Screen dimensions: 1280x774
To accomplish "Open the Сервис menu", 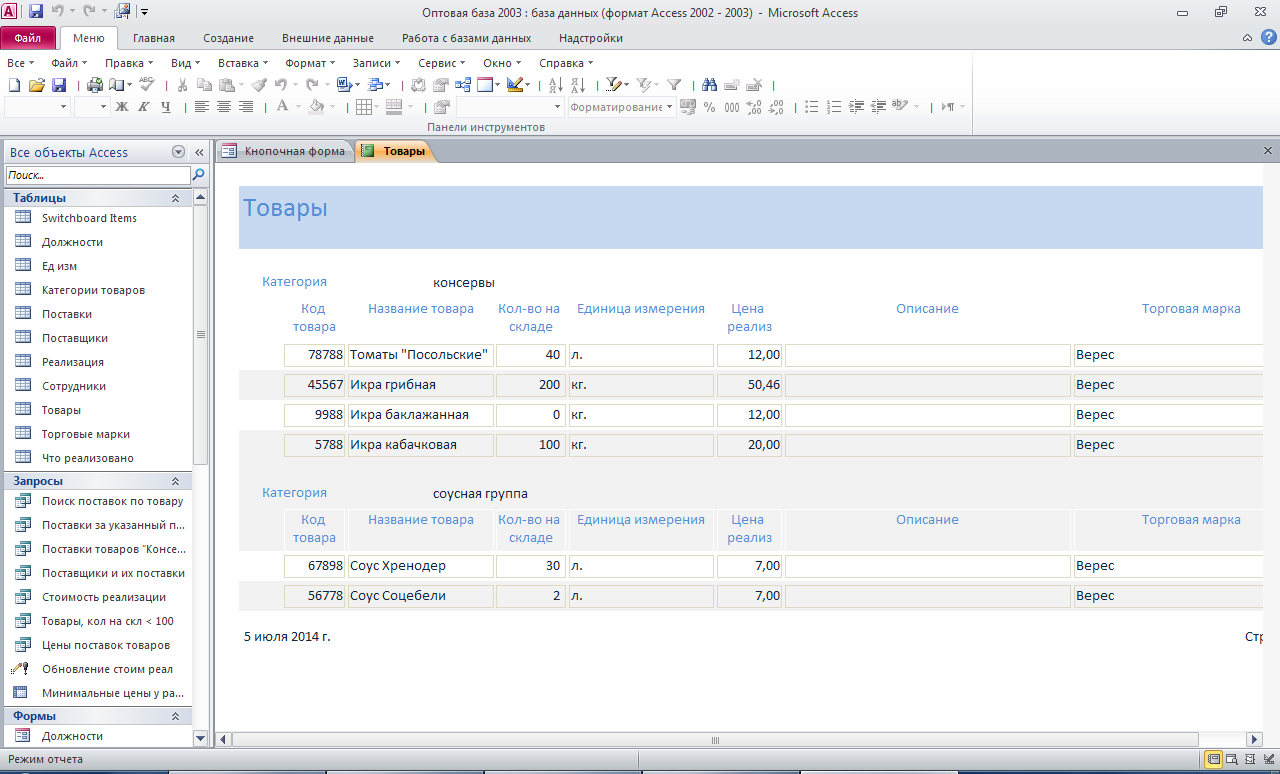I will (x=441, y=63).
